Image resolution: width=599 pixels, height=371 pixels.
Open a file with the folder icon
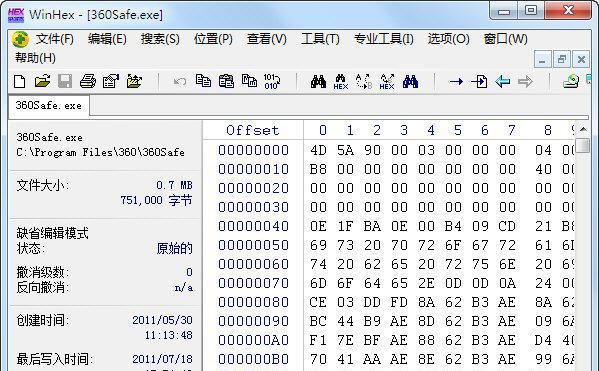click(x=42, y=81)
